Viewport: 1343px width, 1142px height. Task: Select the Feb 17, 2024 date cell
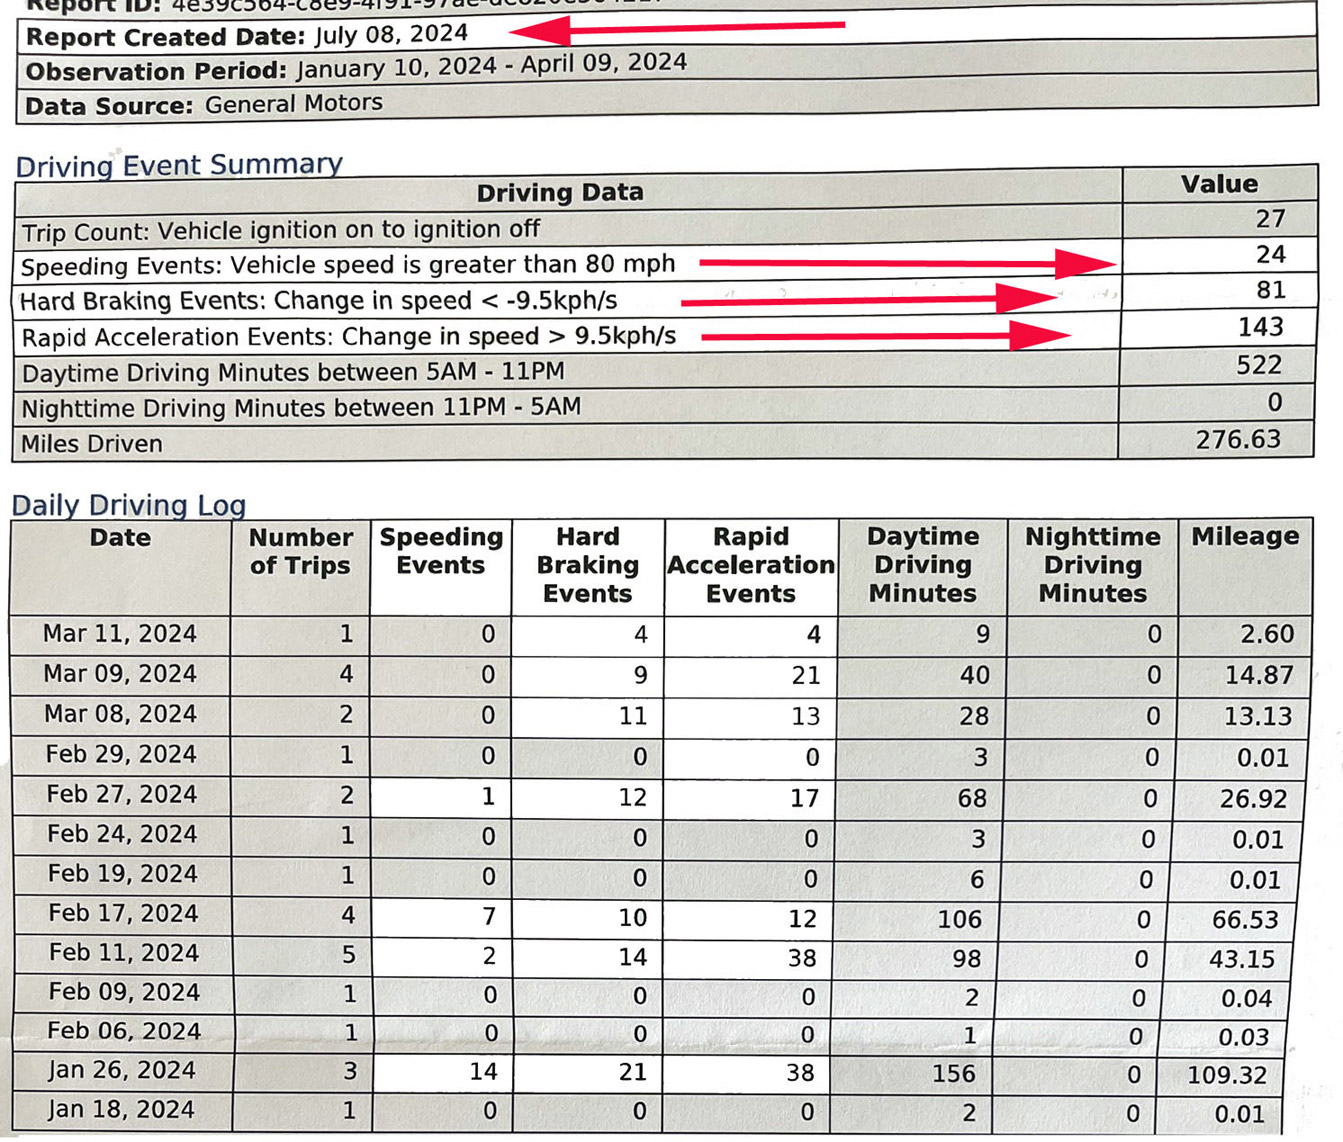[122, 913]
